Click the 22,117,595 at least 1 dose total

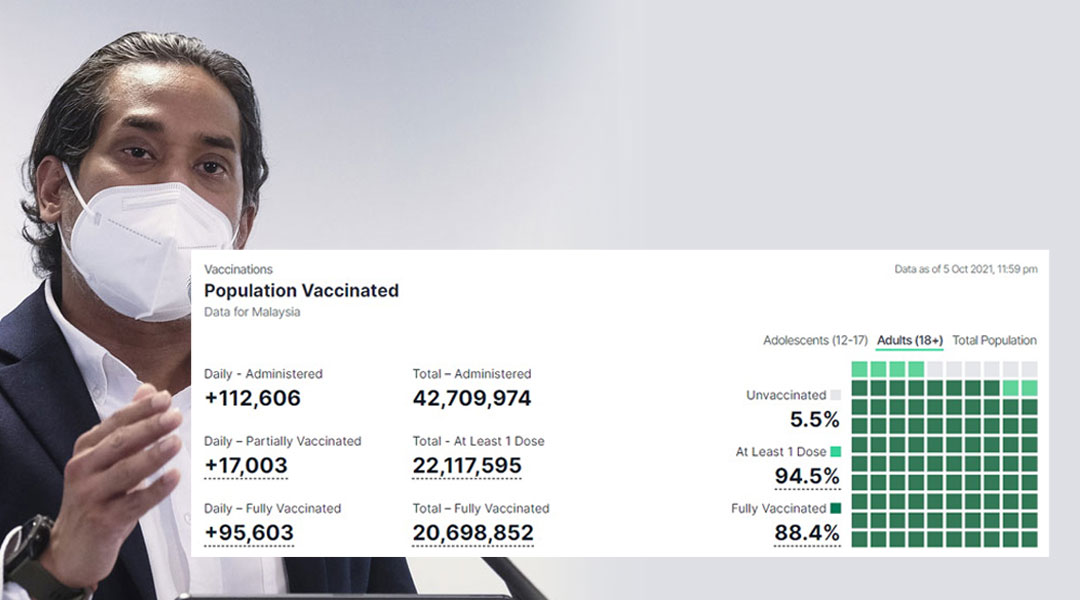(x=467, y=466)
